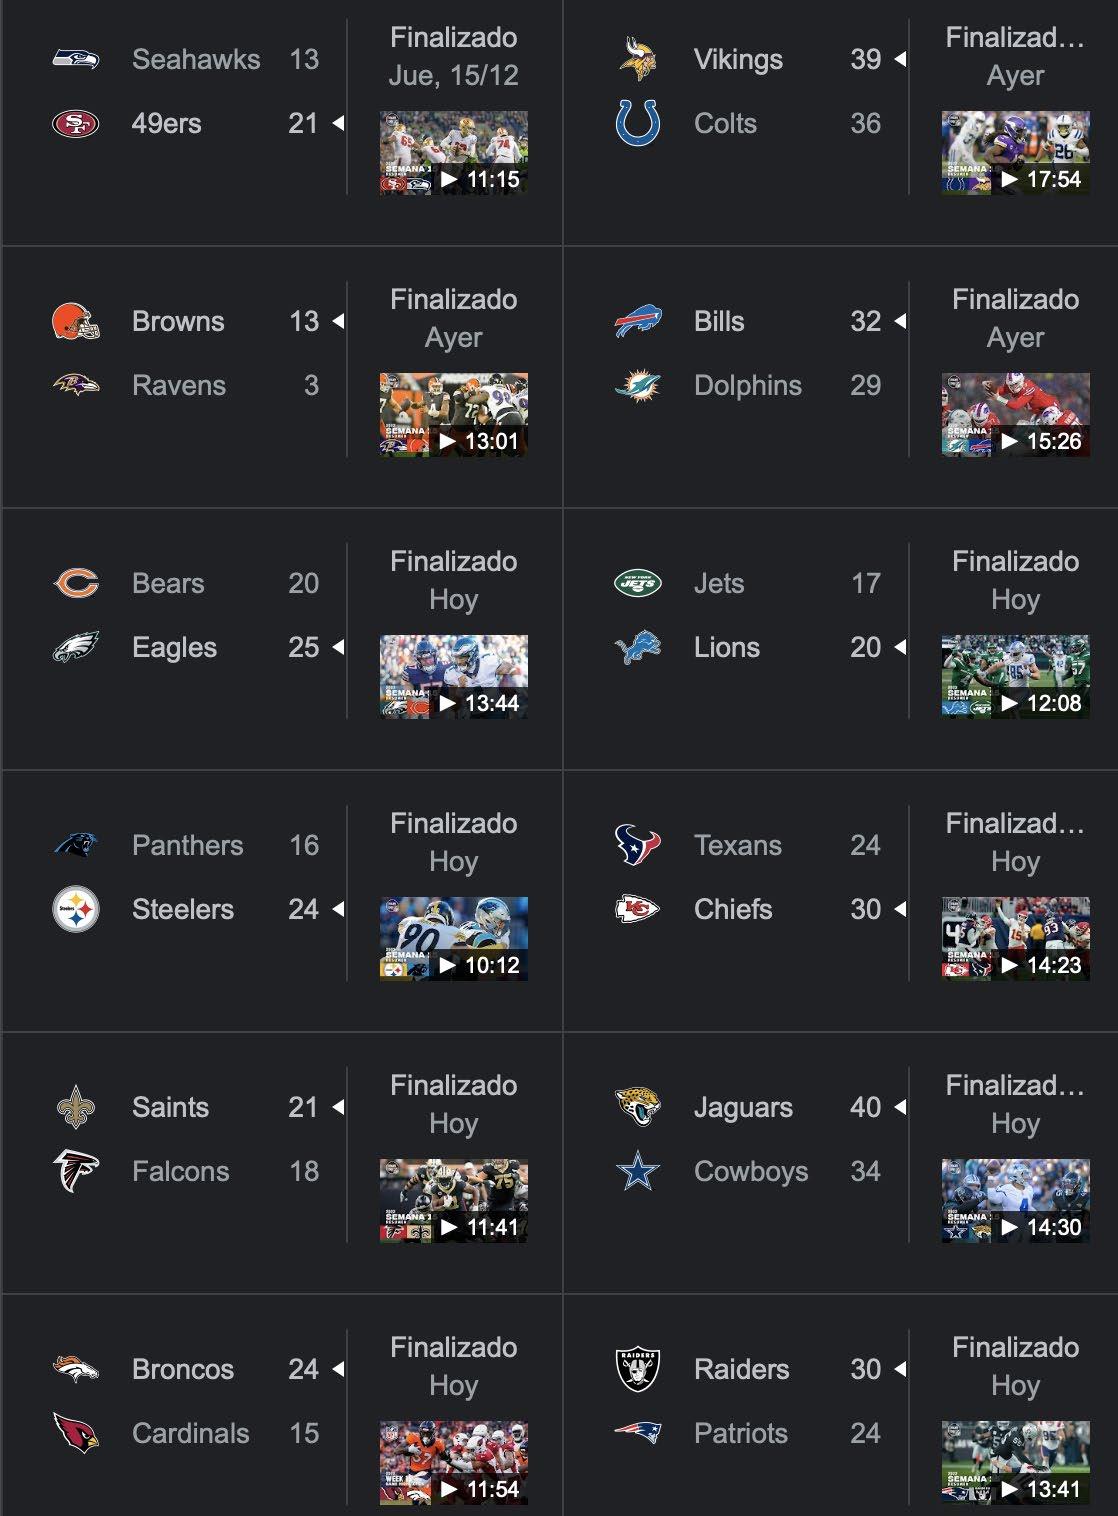Click the Browns helmet logo
Screen dimensions: 1118x1516
tap(76, 321)
